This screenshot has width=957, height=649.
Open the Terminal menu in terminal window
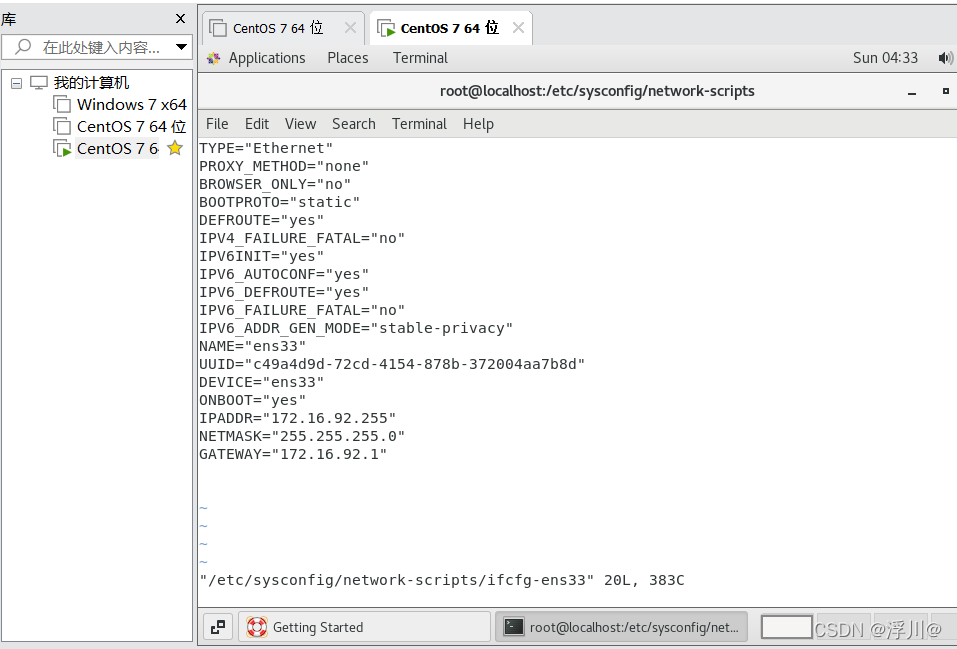tap(419, 124)
